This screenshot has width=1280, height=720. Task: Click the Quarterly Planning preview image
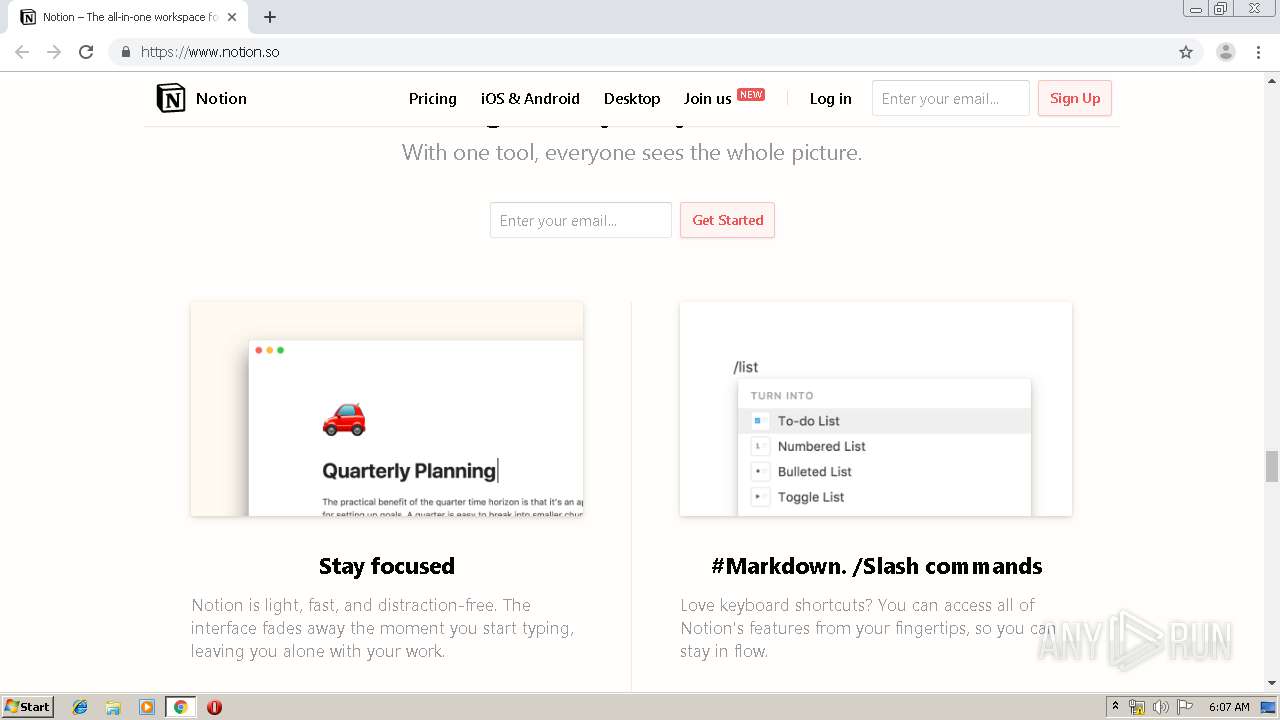pyautogui.click(x=387, y=409)
